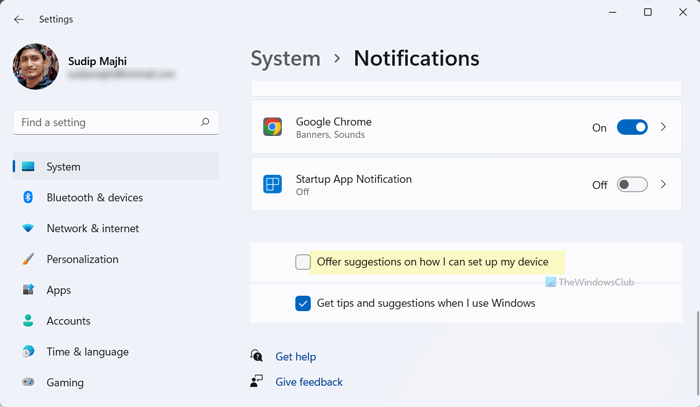Open the Get help link
This screenshot has width=700, height=407.
coord(295,357)
